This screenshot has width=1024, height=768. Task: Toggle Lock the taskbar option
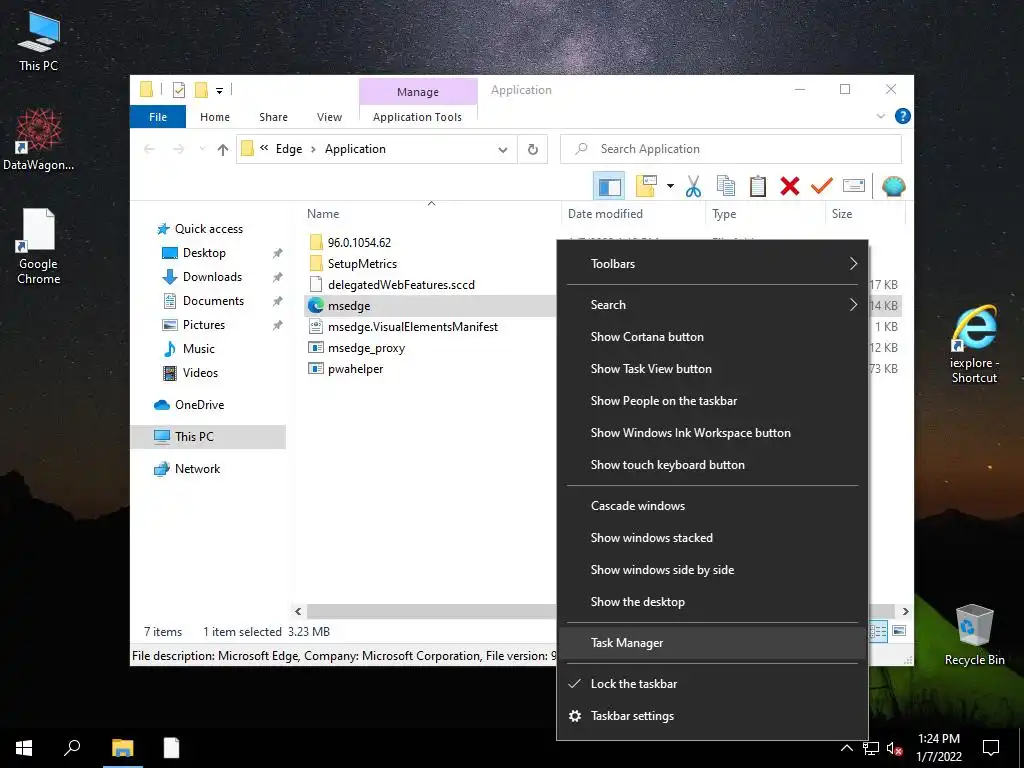pyautogui.click(x=712, y=684)
